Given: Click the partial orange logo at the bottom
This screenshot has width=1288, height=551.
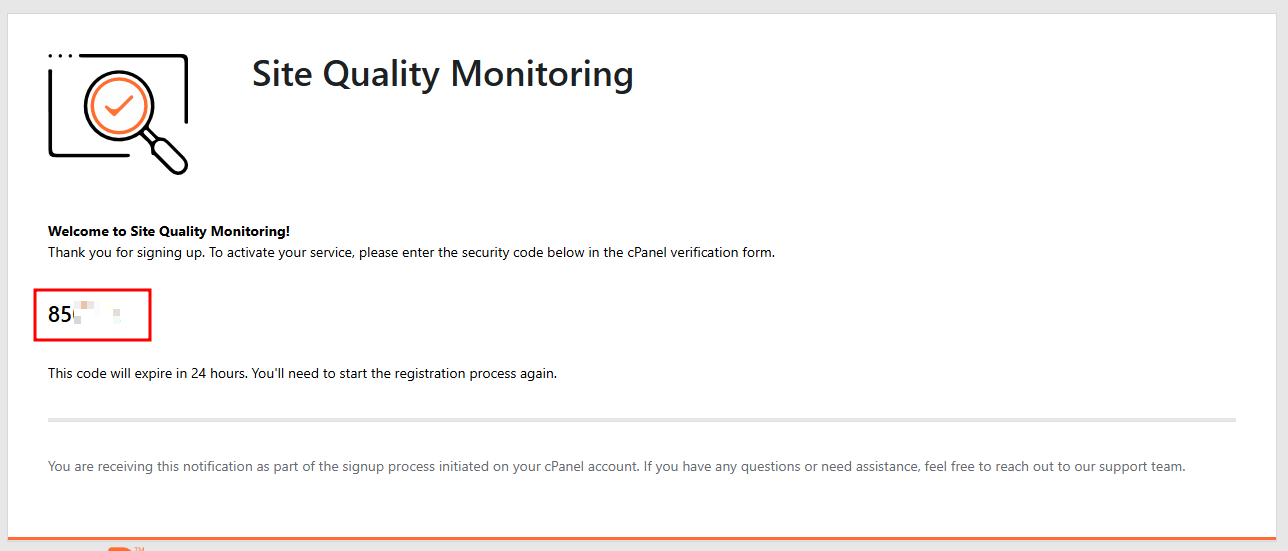Looking at the screenshot, I should pos(119,548).
